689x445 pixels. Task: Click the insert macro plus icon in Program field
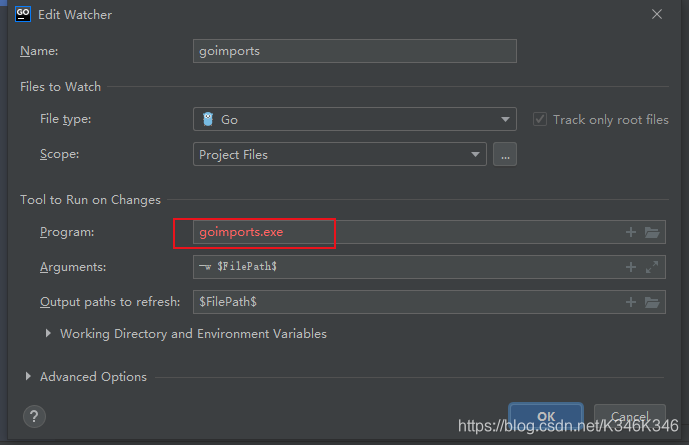coord(630,232)
